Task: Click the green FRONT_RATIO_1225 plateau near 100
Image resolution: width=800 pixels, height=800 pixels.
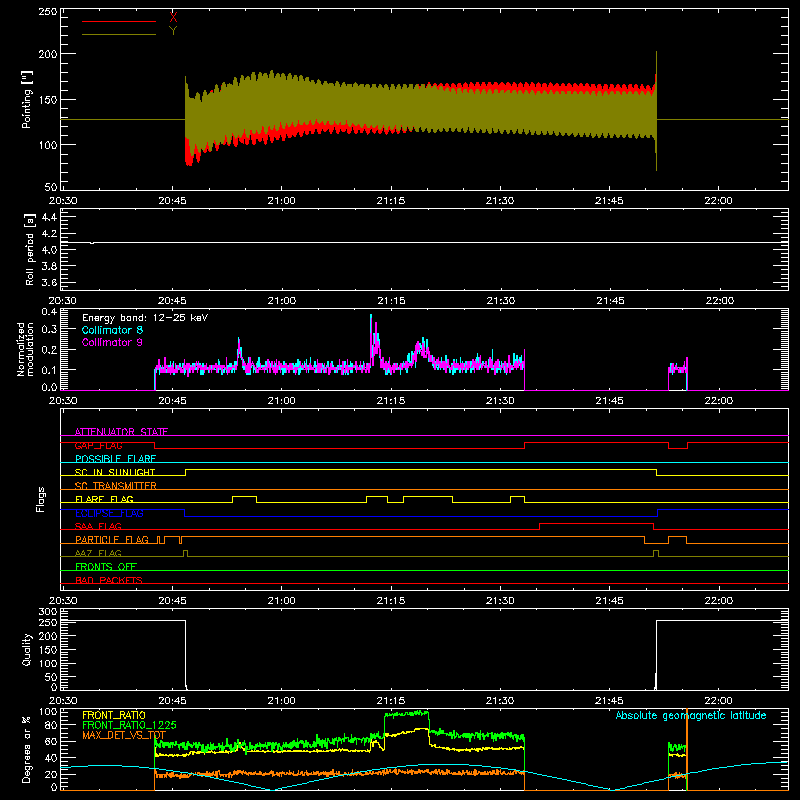Action: pyautogui.click(x=406, y=714)
